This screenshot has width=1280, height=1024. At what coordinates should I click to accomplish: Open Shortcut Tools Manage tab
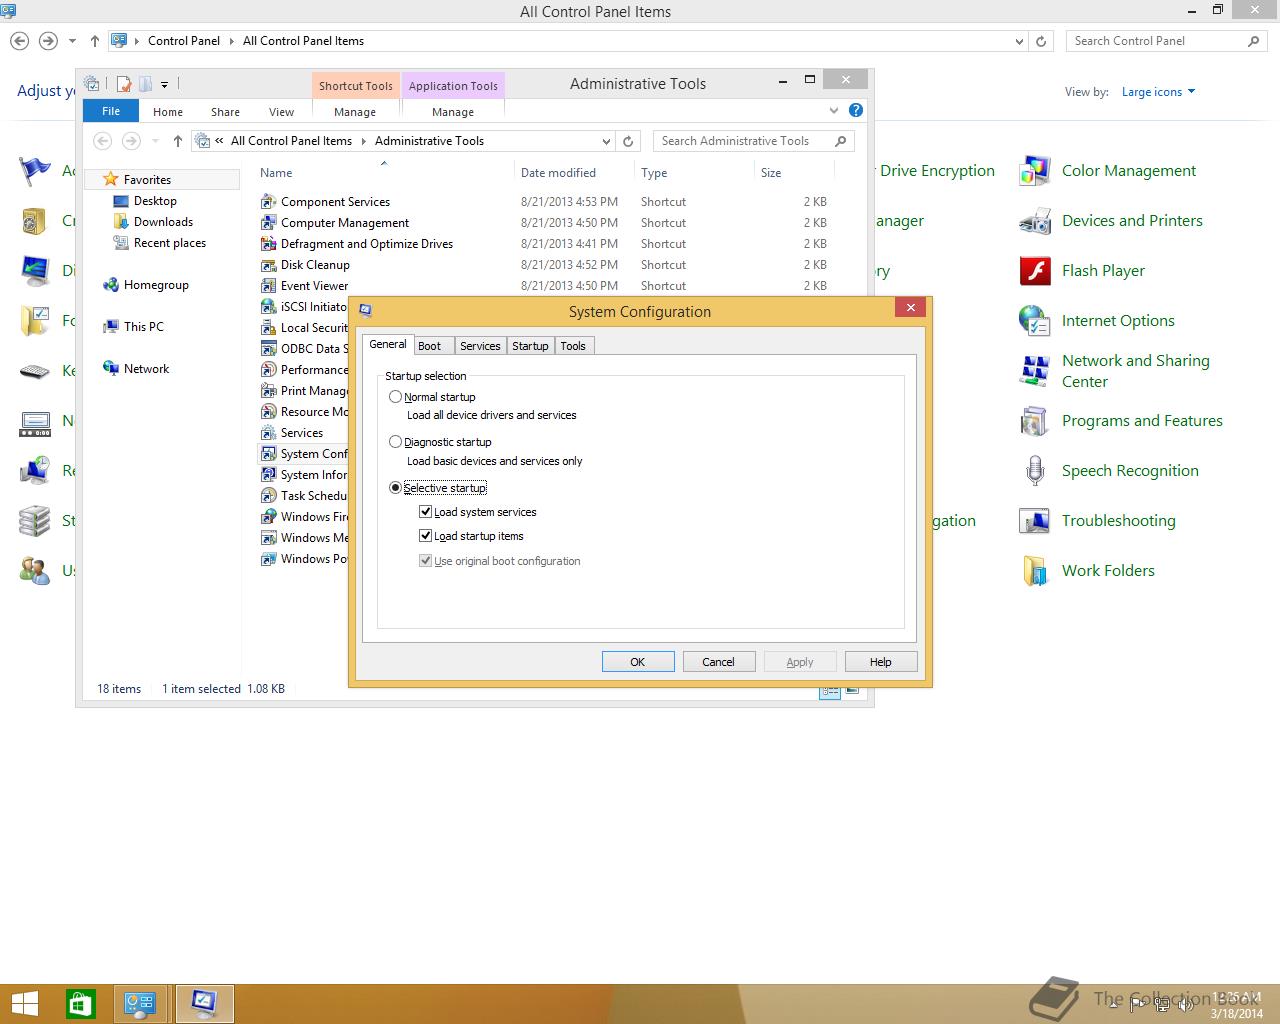tap(355, 112)
